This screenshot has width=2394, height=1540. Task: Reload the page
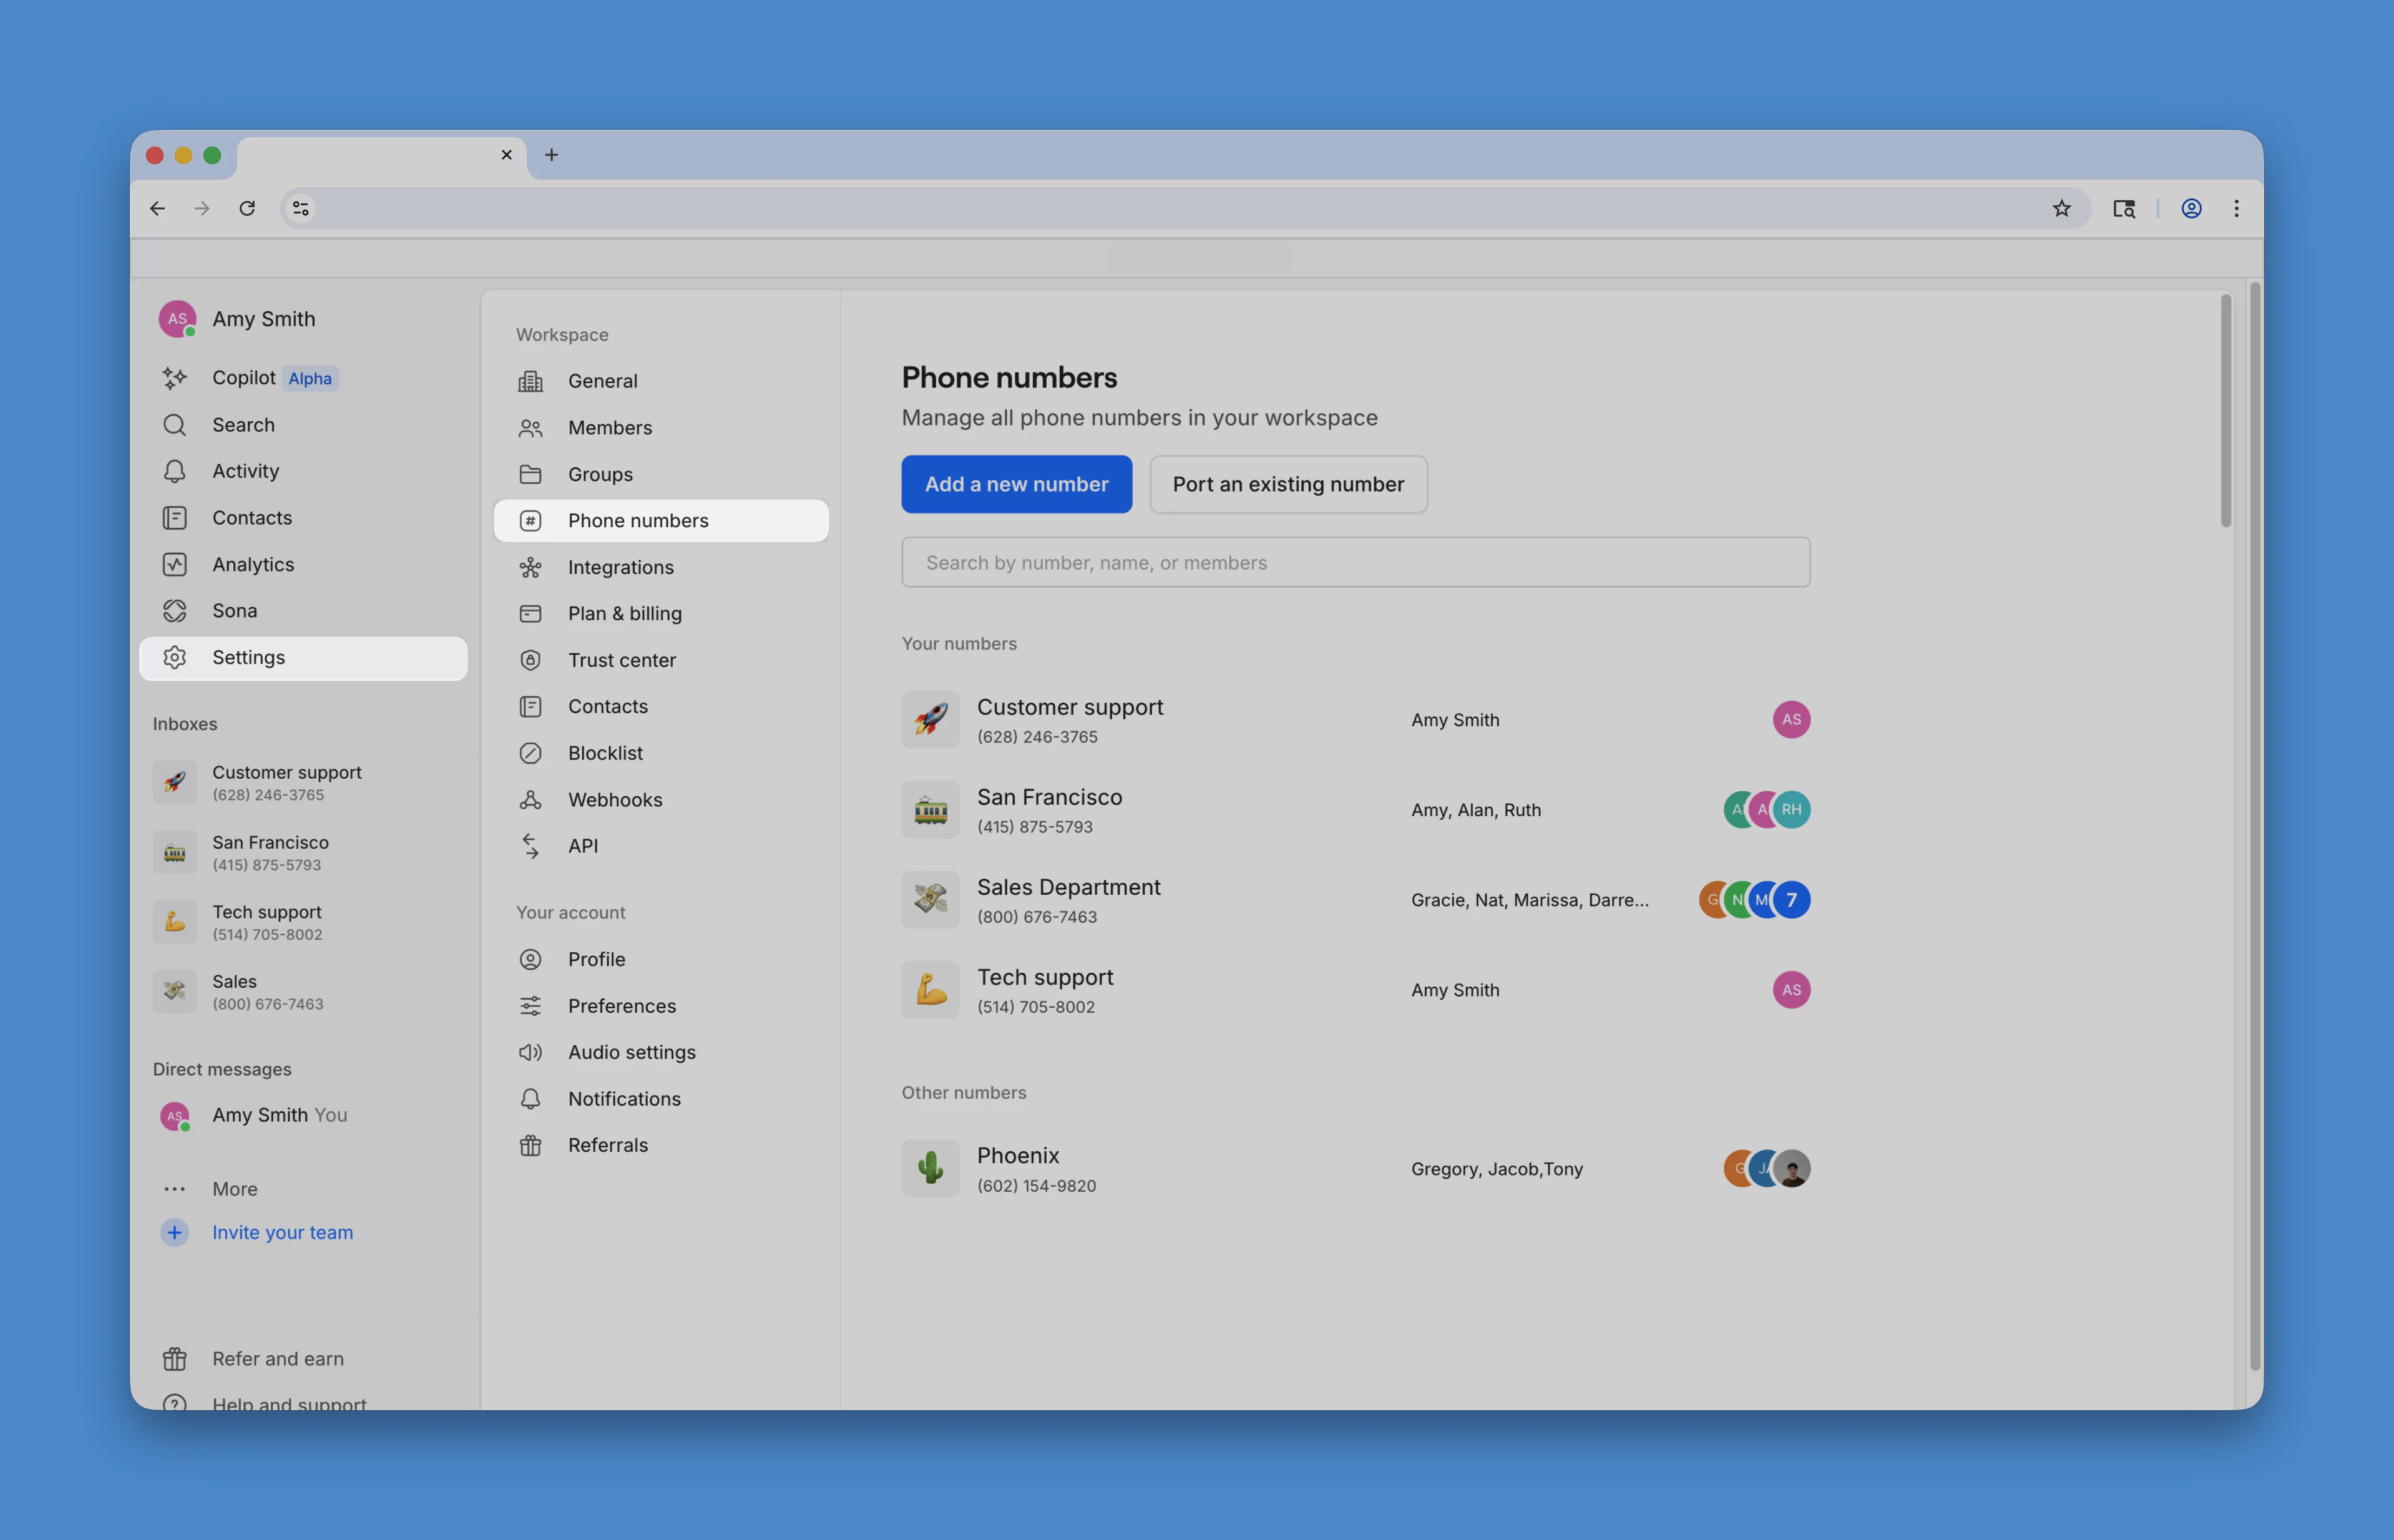[x=247, y=208]
